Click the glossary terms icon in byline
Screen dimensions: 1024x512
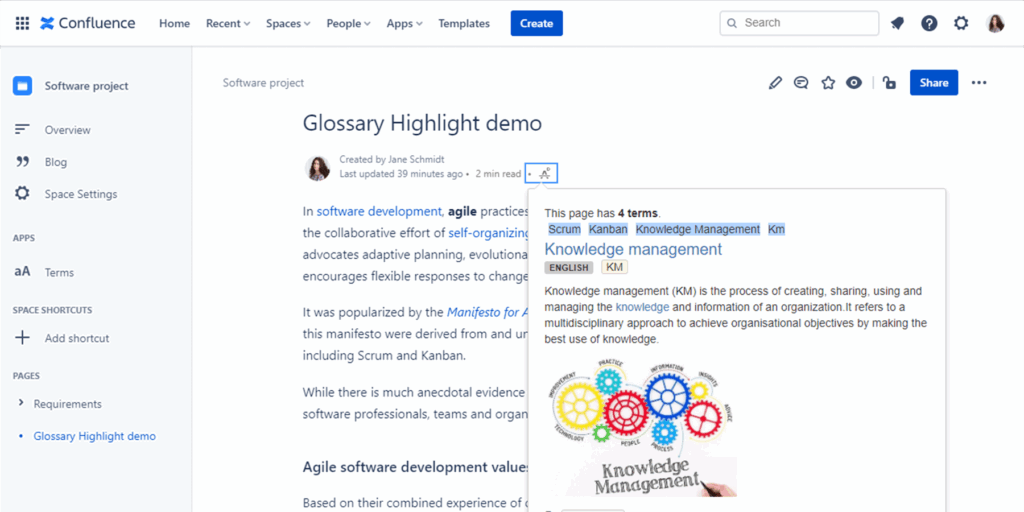(x=543, y=174)
